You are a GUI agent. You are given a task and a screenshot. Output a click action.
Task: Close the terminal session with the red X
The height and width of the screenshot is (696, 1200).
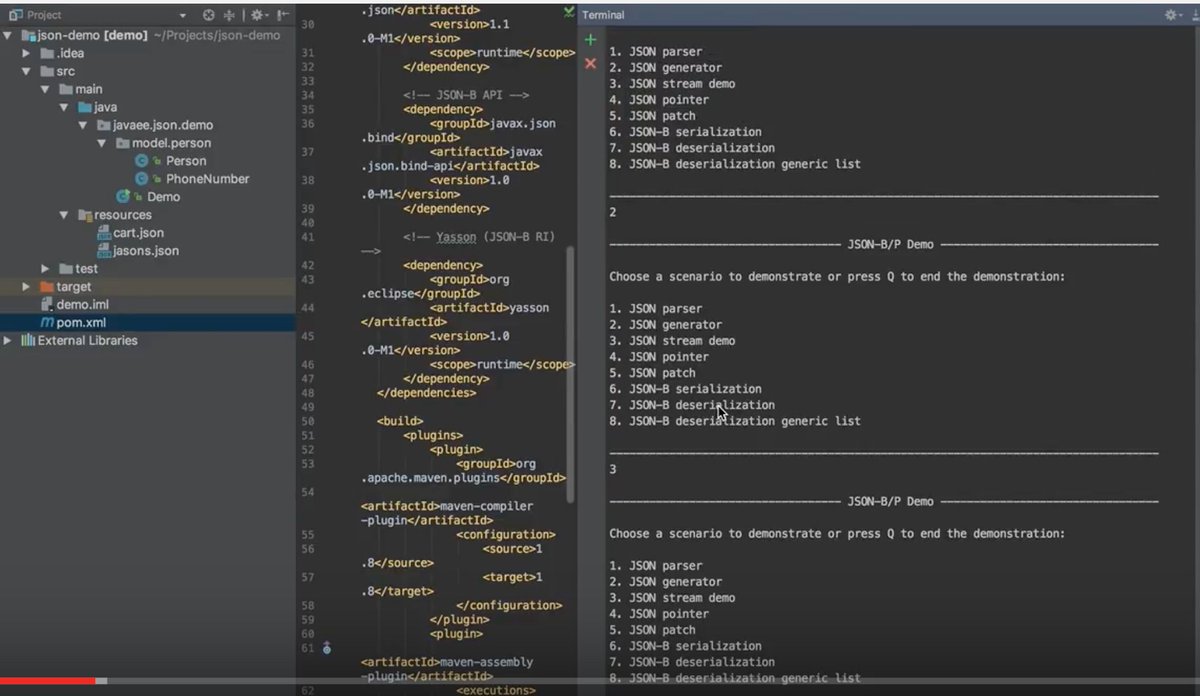tap(590, 63)
